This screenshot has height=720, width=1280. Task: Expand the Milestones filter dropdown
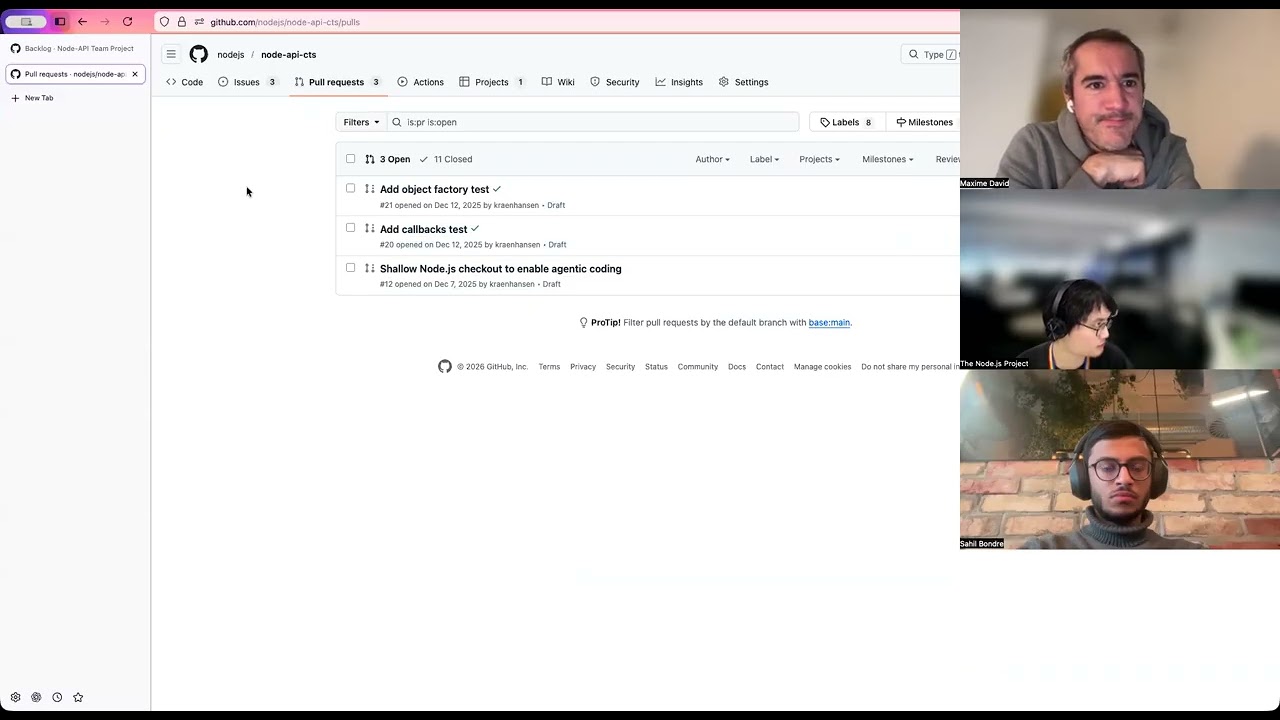coord(887,159)
